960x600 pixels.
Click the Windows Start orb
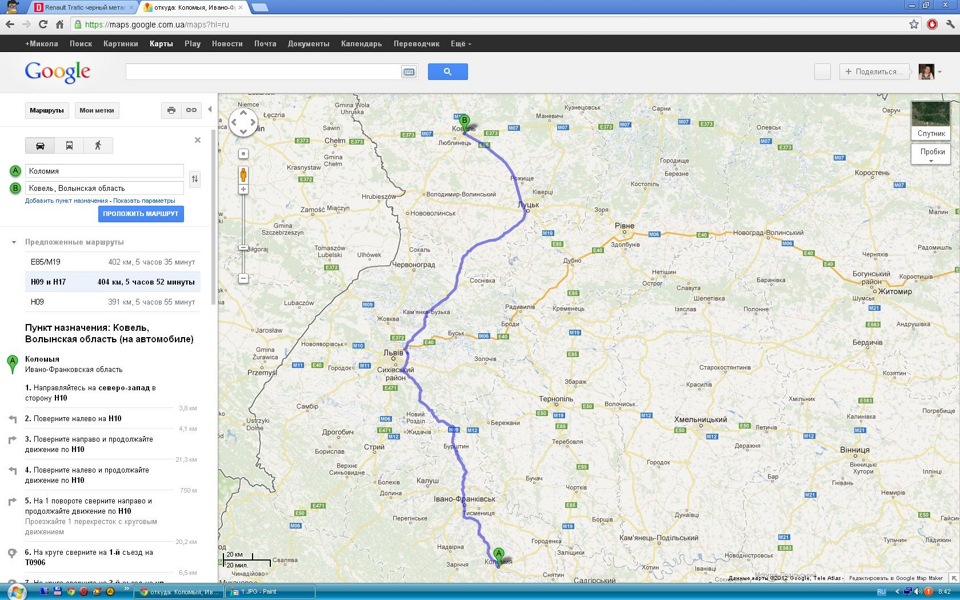click(16, 592)
